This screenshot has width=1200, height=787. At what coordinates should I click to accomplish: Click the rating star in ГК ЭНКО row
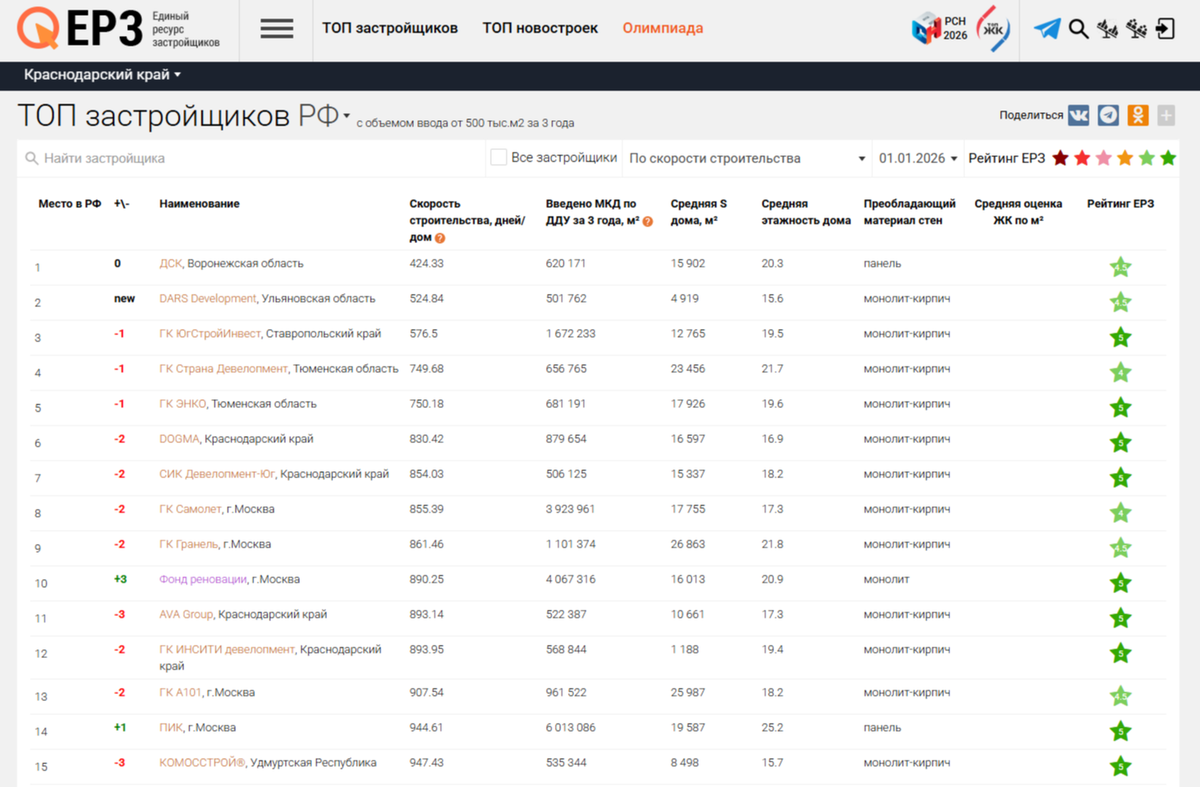pyautogui.click(x=1120, y=407)
